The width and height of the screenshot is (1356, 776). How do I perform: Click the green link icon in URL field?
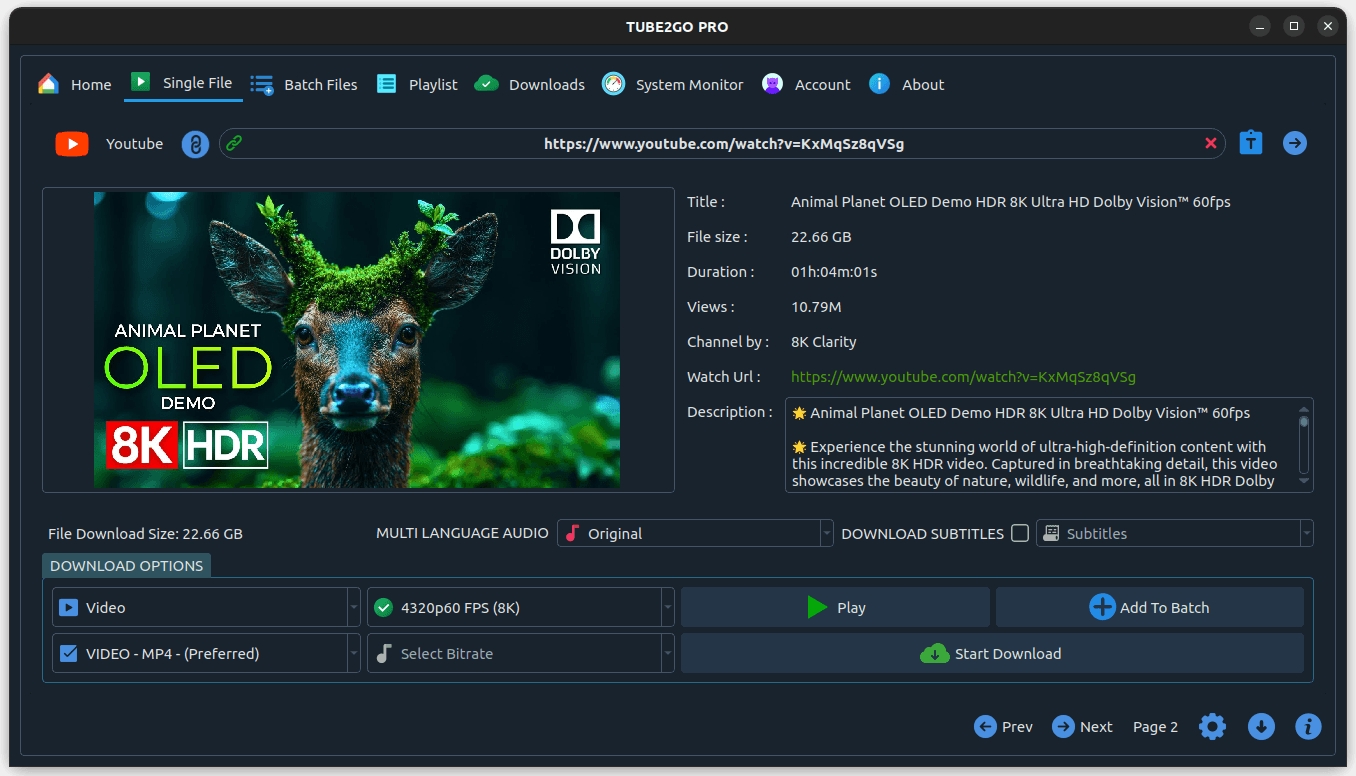tap(234, 144)
